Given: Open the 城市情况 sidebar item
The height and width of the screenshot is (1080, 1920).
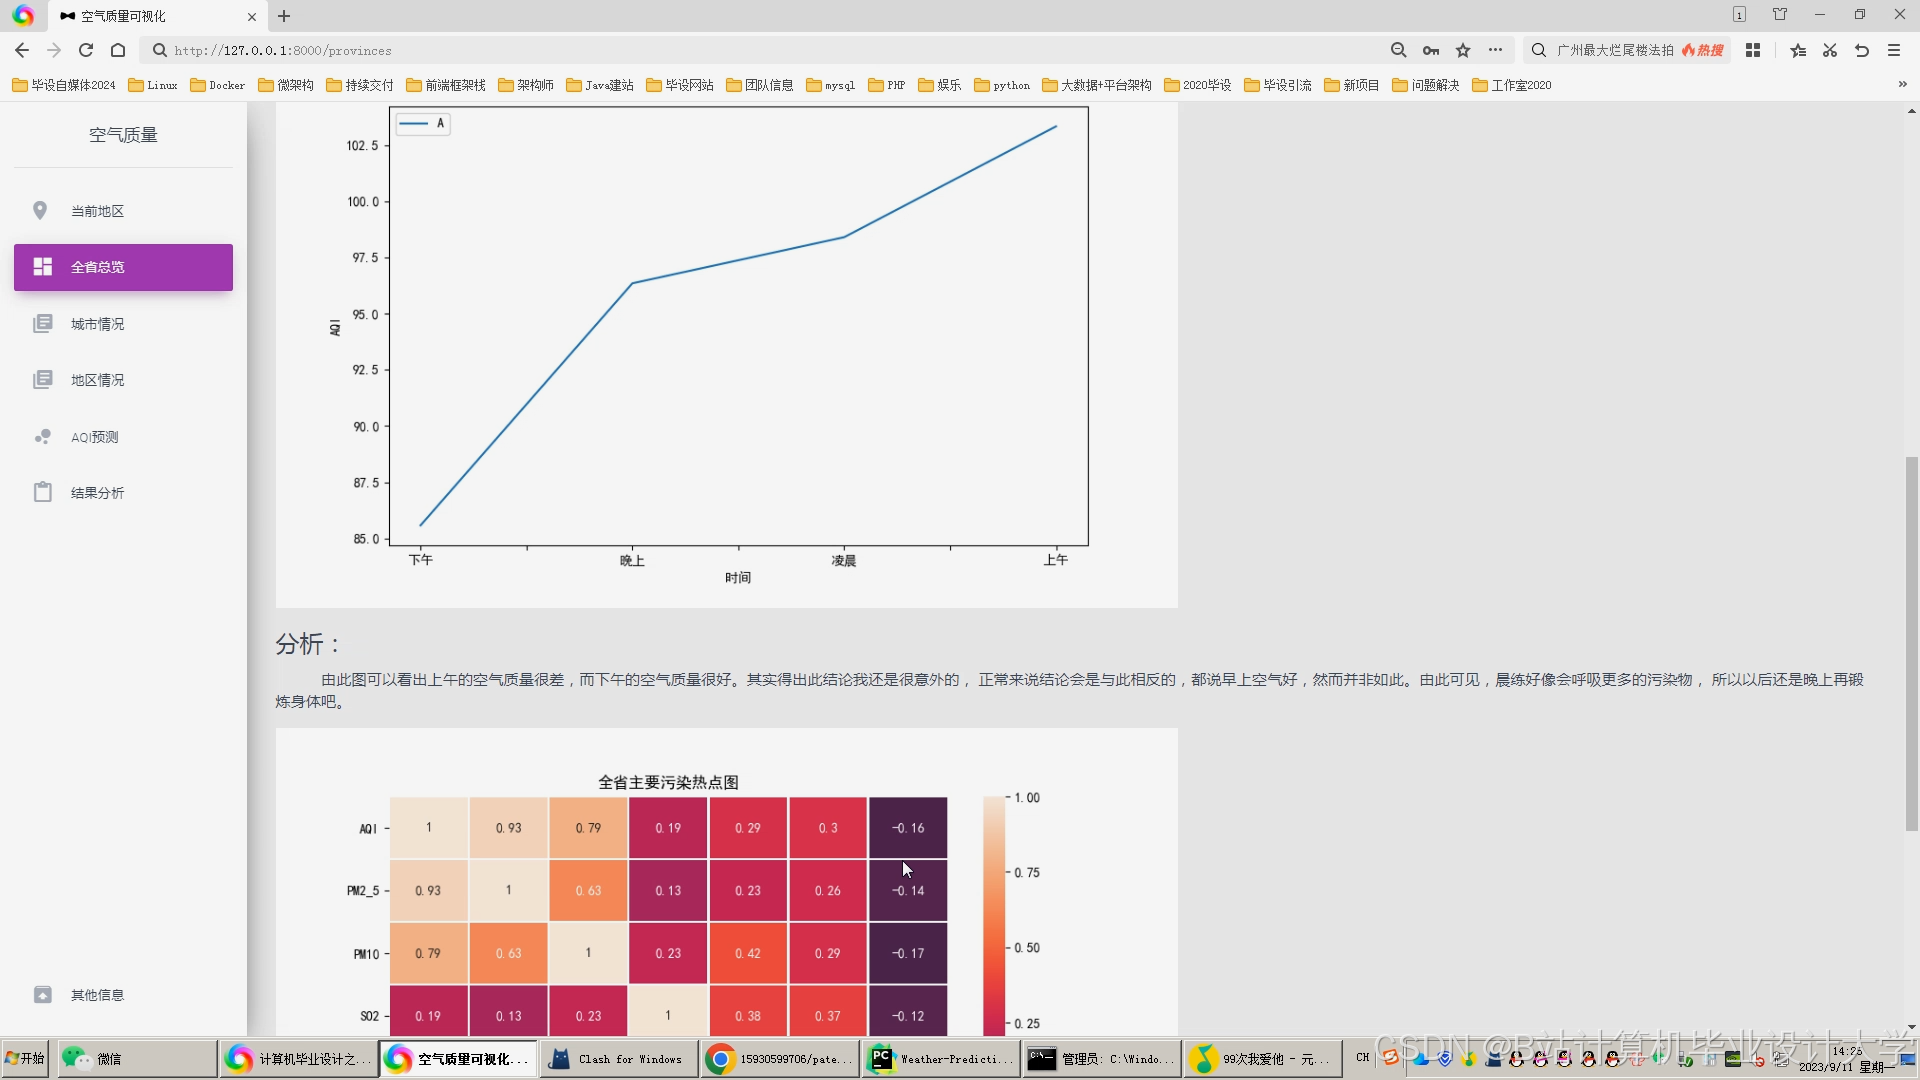Looking at the screenshot, I should (x=97, y=324).
